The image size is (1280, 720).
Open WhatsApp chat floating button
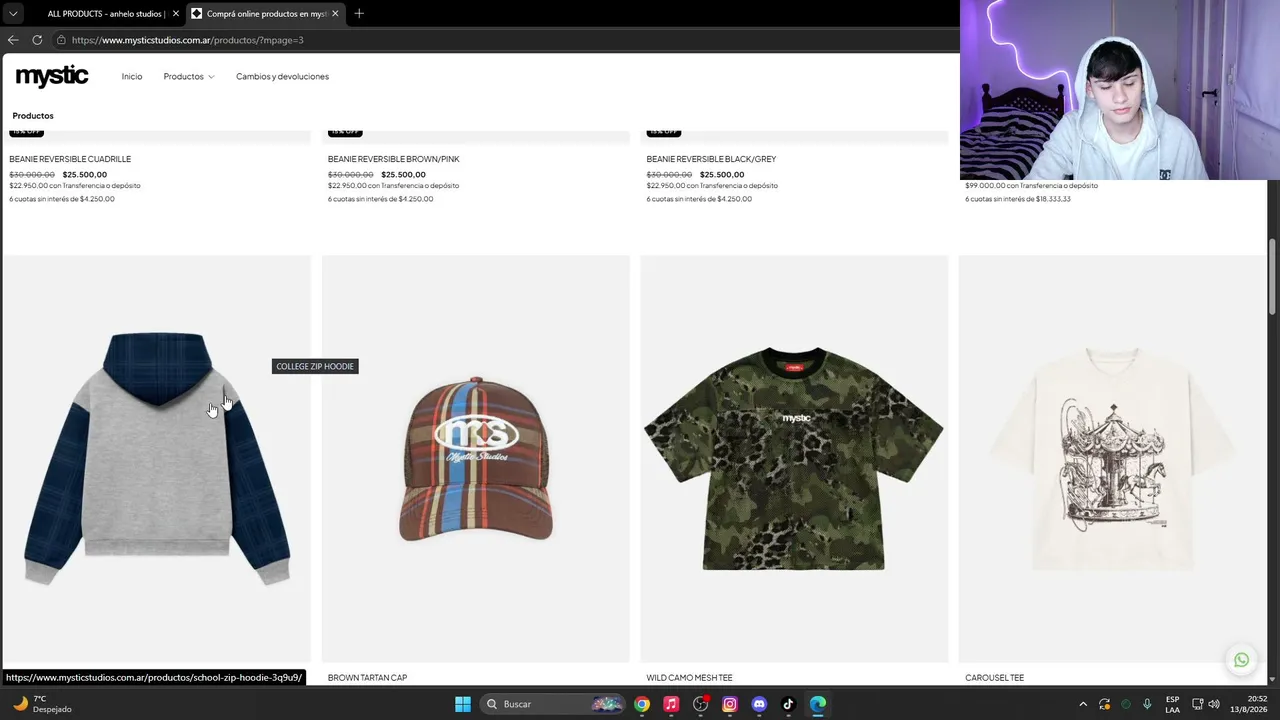click(x=1241, y=660)
